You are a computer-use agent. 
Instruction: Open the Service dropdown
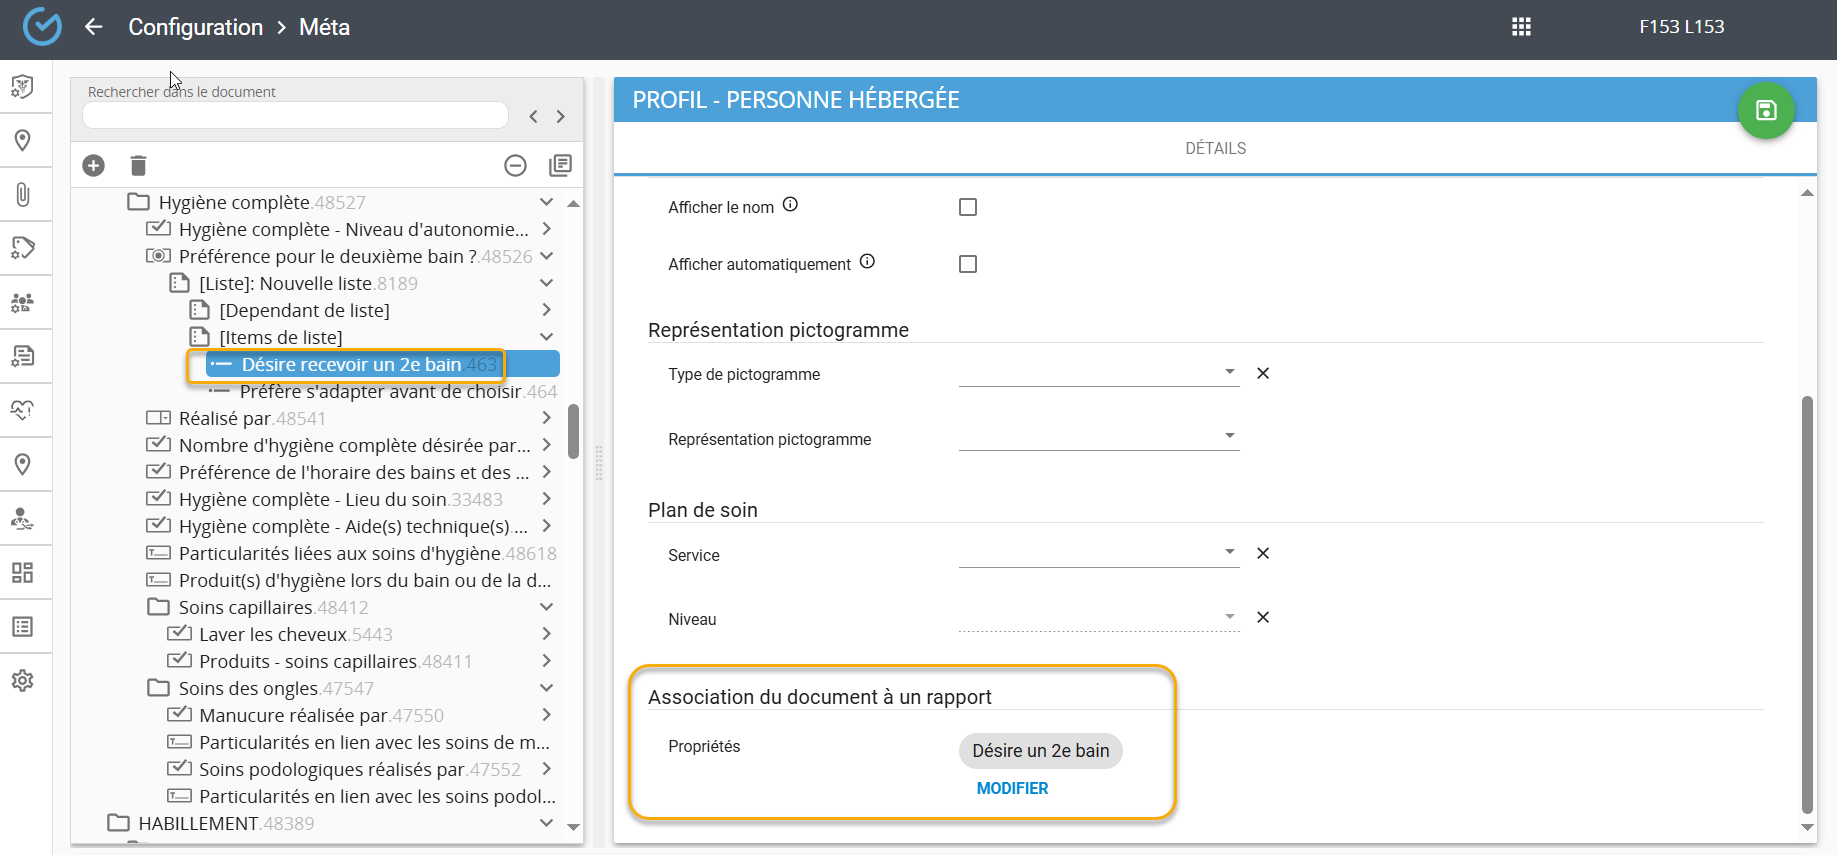coord(1098,553)
